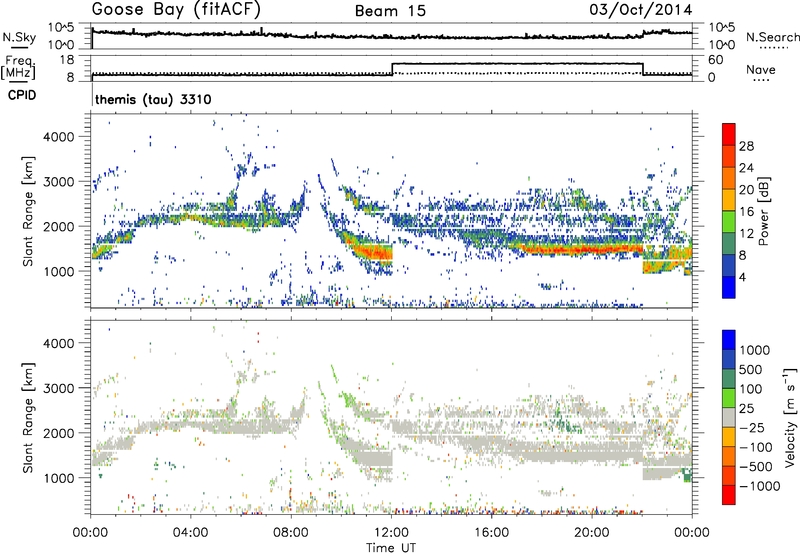Click the blue top segment of Velocity colorbar
This screenshot has height=554, width=800.
[x=729, y=340]
